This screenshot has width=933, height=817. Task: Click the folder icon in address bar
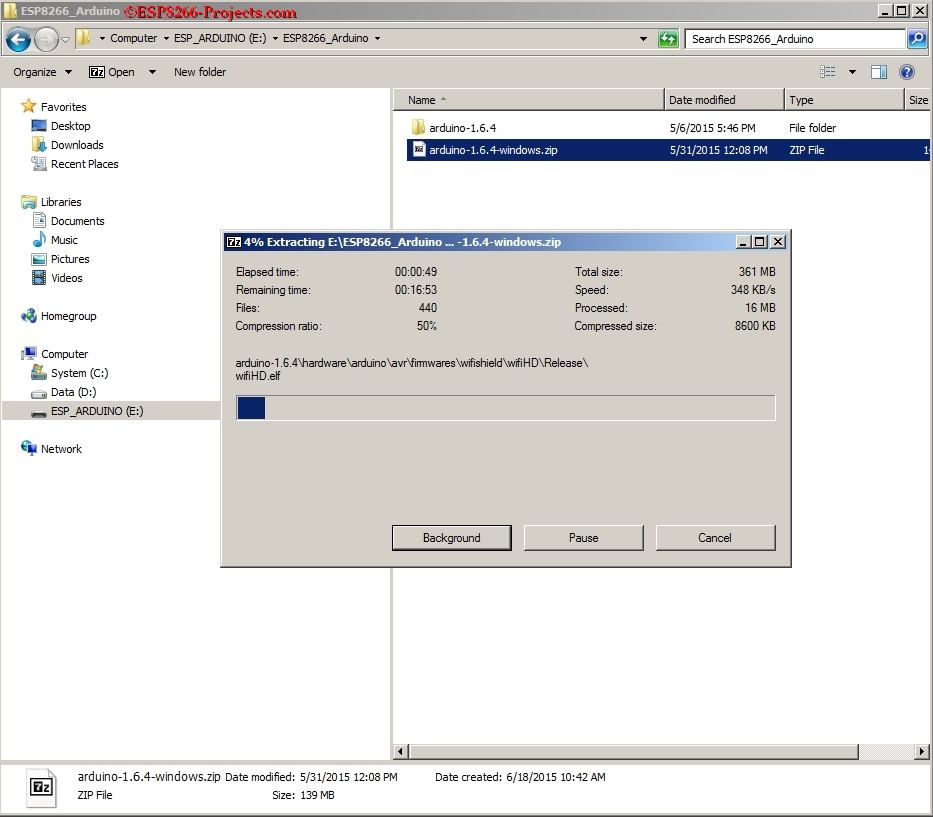(x=83, y=39)
